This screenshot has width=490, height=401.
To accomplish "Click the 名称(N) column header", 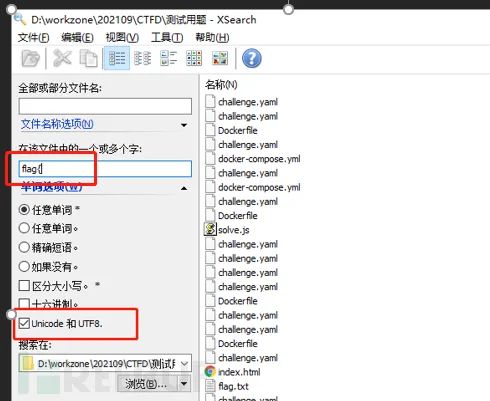I will click(x=221, y=85).
